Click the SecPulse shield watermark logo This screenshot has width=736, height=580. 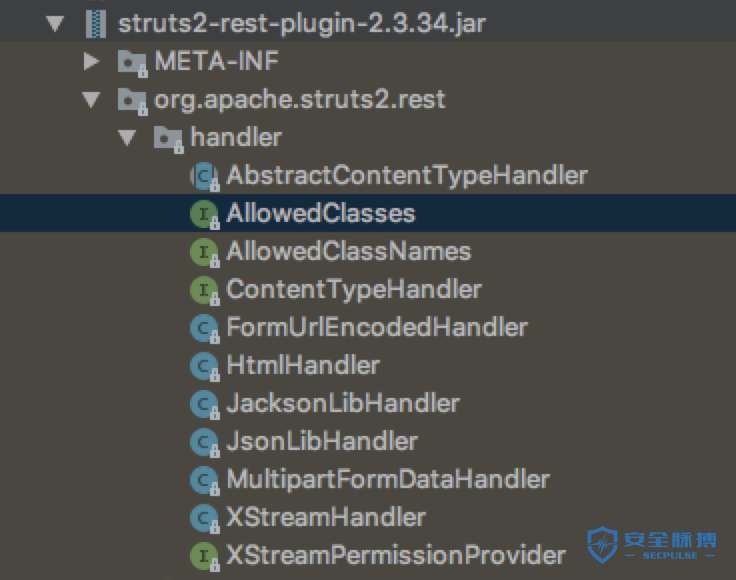pos(603,546)
